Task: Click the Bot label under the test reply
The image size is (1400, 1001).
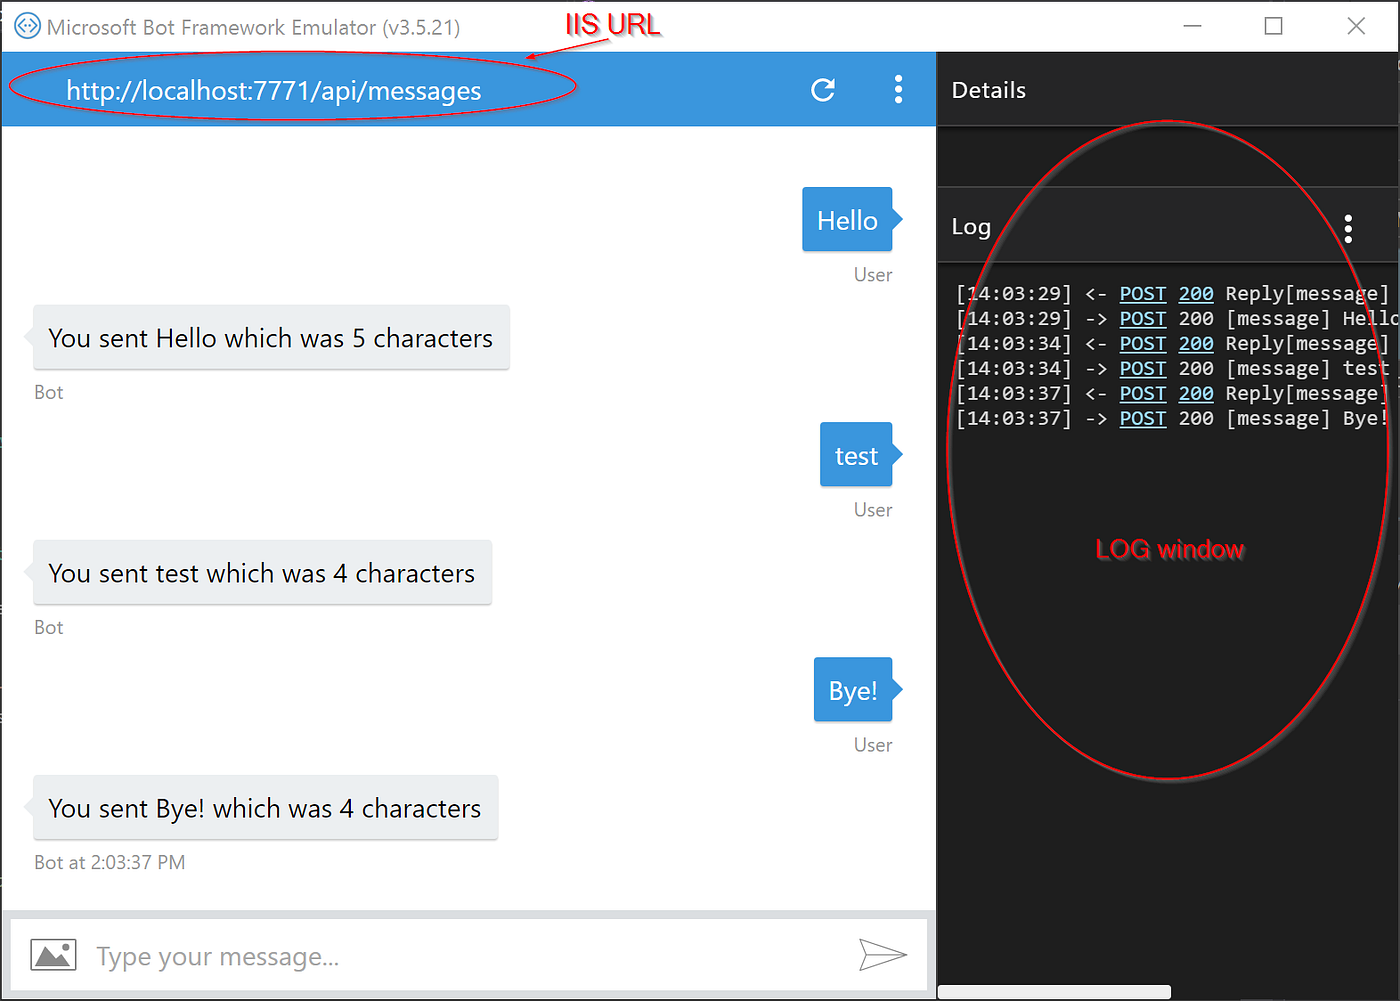Action: click(48, 627)
